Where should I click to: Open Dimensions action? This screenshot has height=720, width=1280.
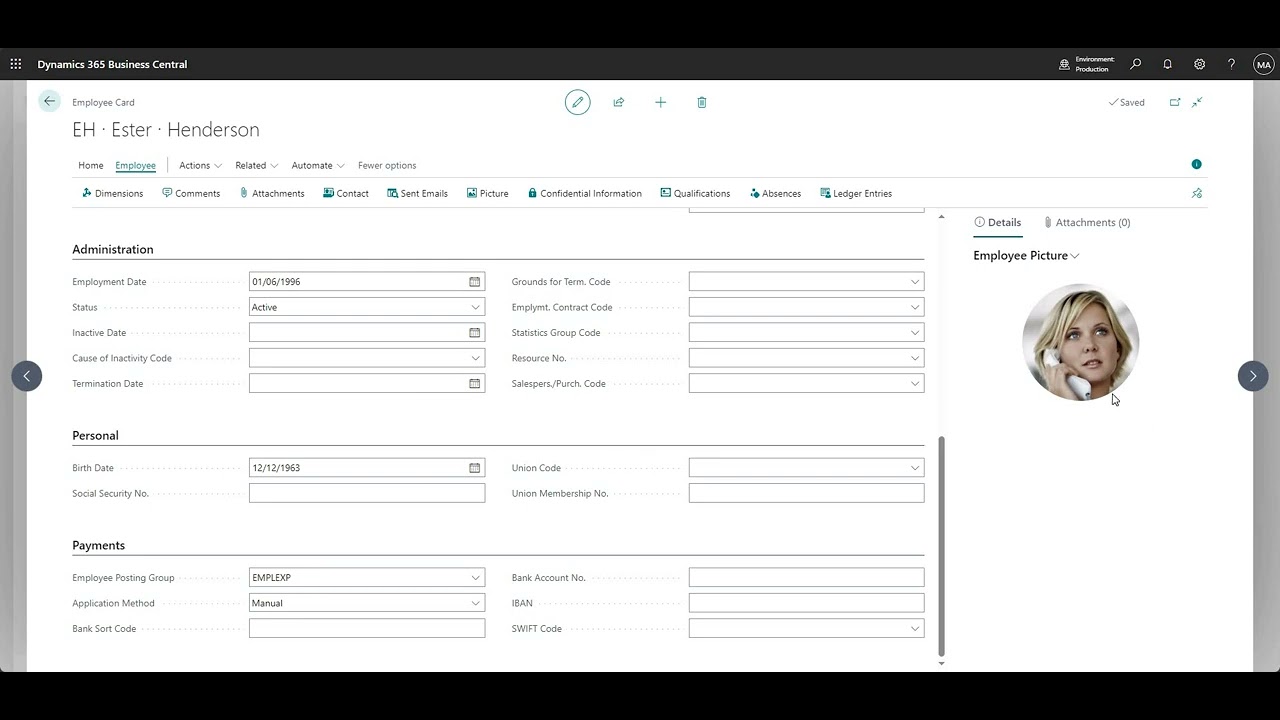click(x=112, y=193)
